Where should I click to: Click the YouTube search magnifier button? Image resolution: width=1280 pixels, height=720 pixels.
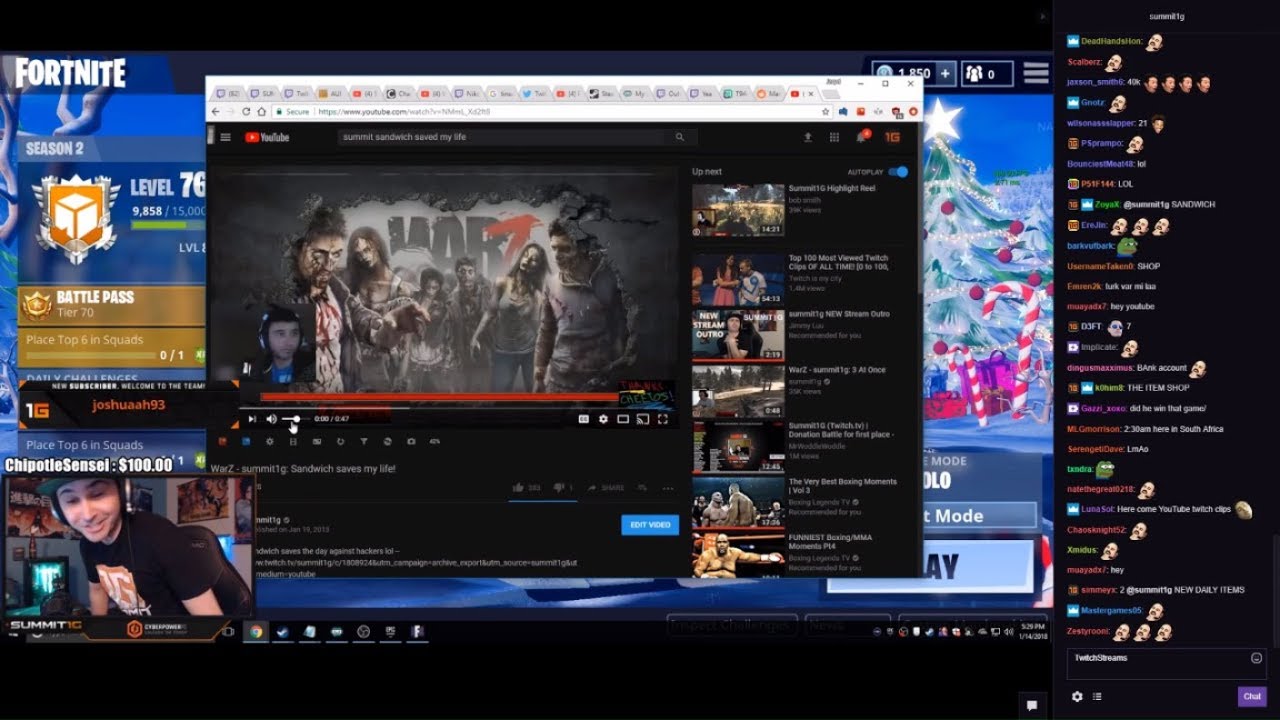(x=680, y=137)
